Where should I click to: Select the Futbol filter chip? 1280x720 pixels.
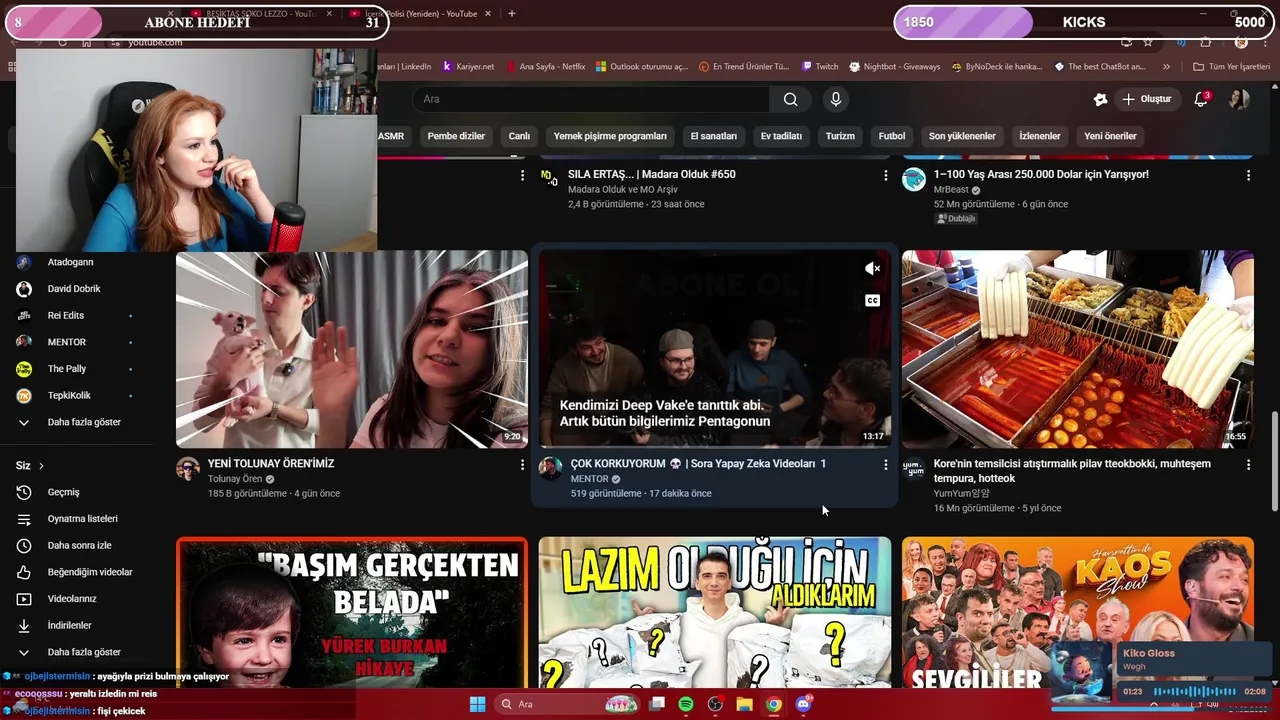pyautogui.click(x=892, y=136)
